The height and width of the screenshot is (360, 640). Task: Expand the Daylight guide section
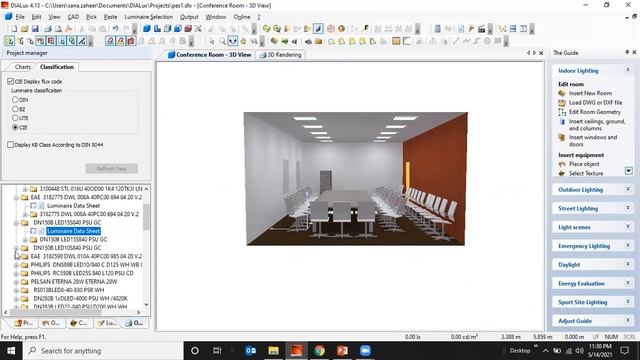click(628, 264)
